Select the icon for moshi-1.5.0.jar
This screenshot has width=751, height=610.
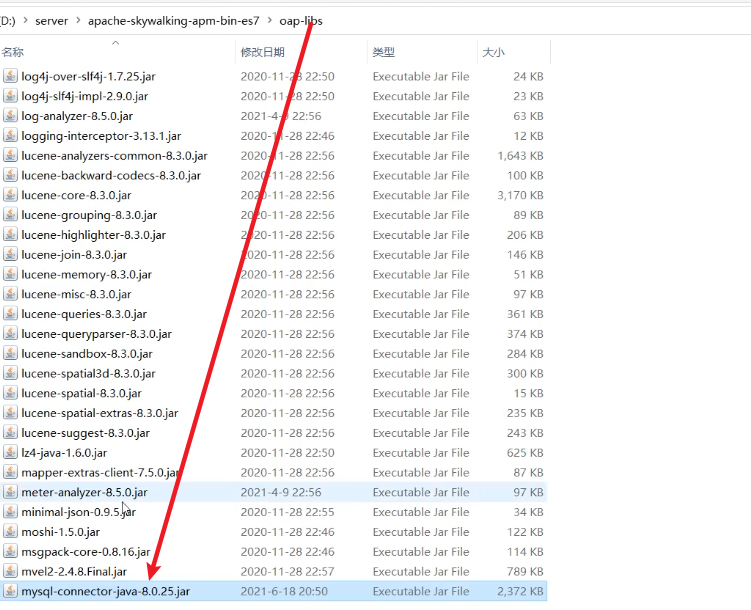tap(10, 532)
